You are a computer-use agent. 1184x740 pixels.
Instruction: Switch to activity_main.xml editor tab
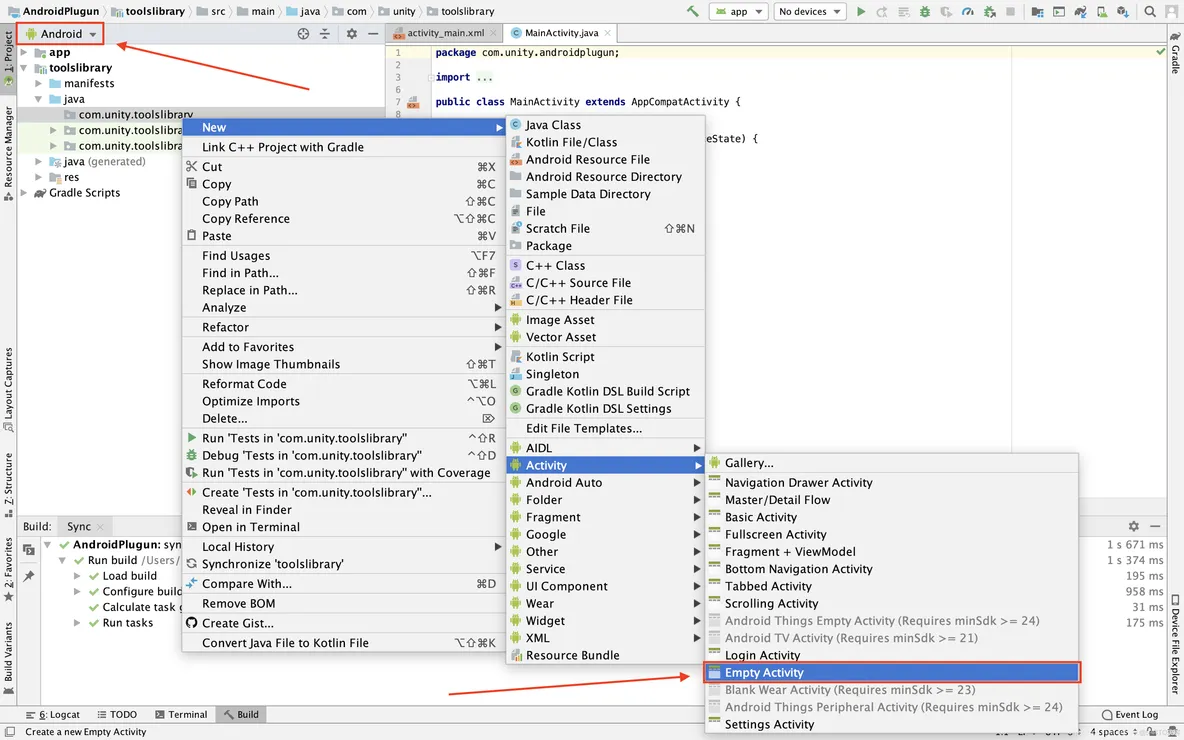point(446,33)
